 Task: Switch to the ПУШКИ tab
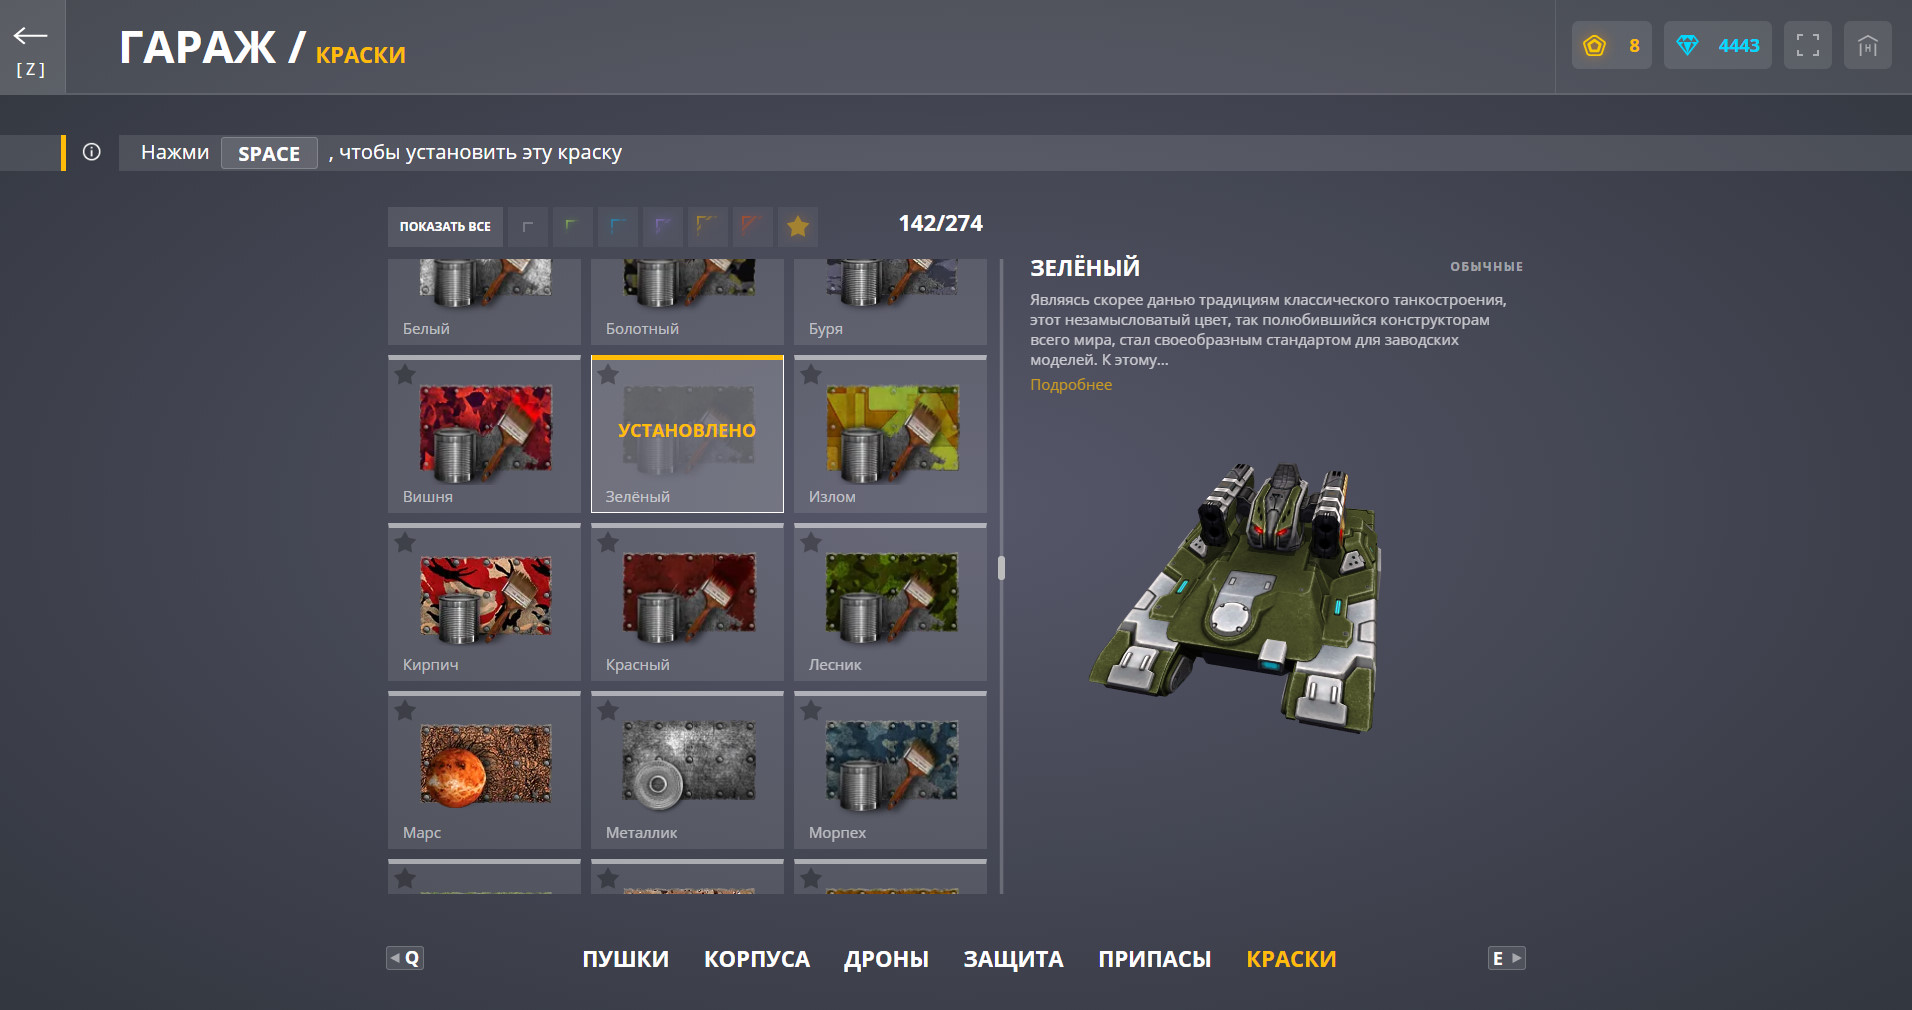coord(626,959)
